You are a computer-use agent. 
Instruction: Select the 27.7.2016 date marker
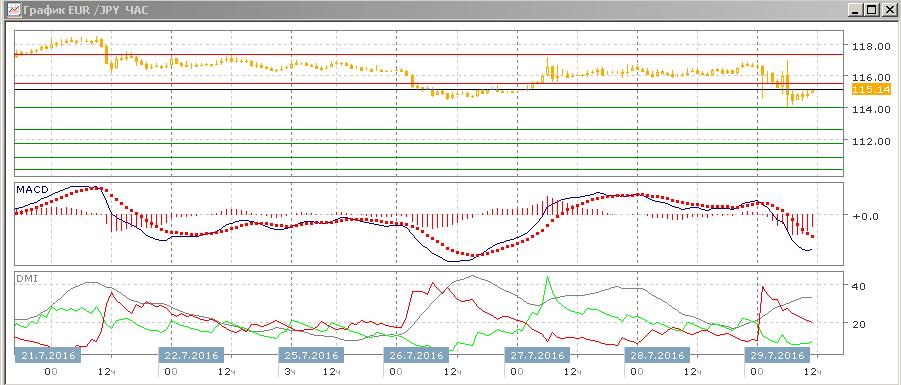tap(536, 355)
